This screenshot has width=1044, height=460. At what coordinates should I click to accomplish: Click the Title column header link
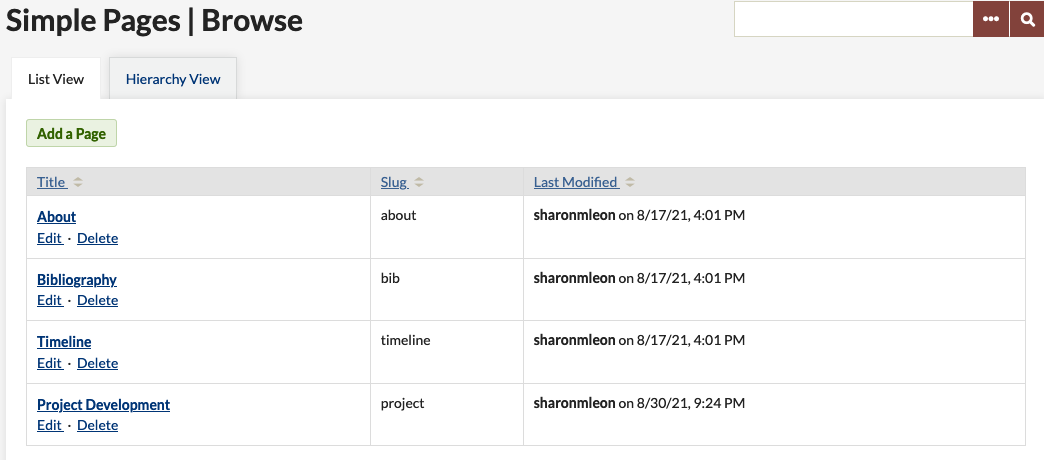pos(51,182)
